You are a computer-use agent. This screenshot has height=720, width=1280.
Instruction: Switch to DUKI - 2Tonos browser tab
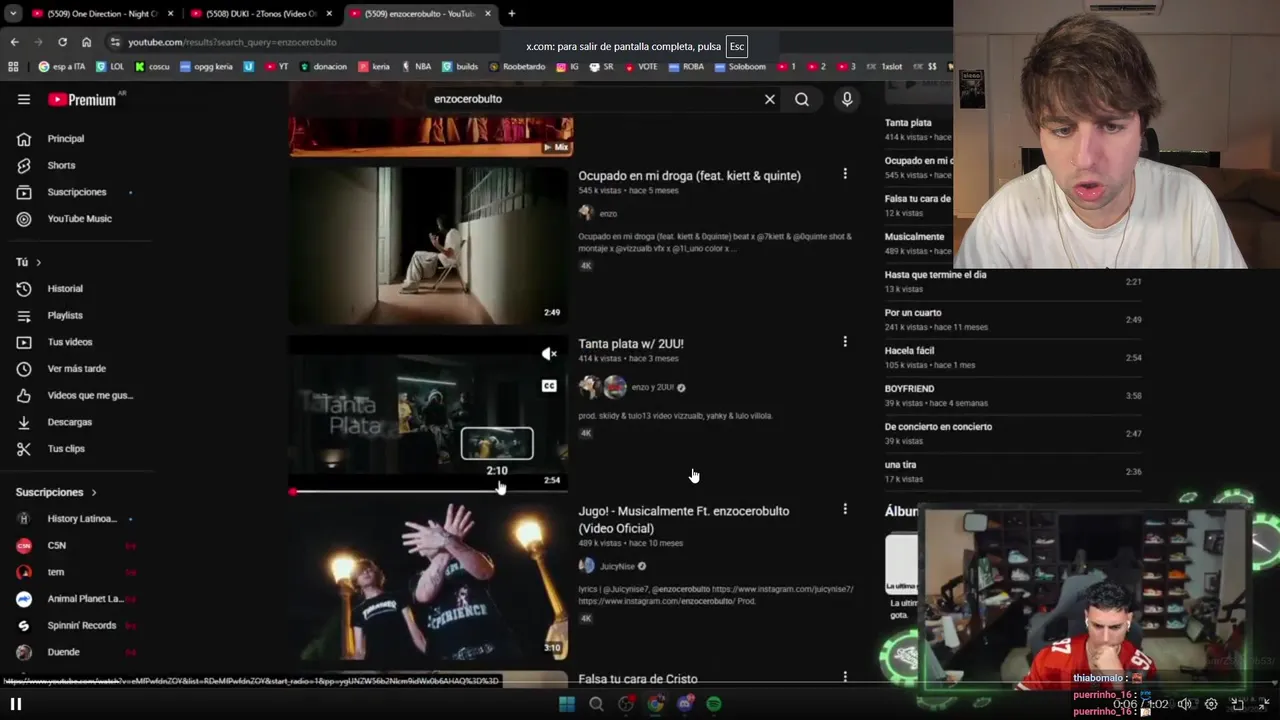coord(260,13)
